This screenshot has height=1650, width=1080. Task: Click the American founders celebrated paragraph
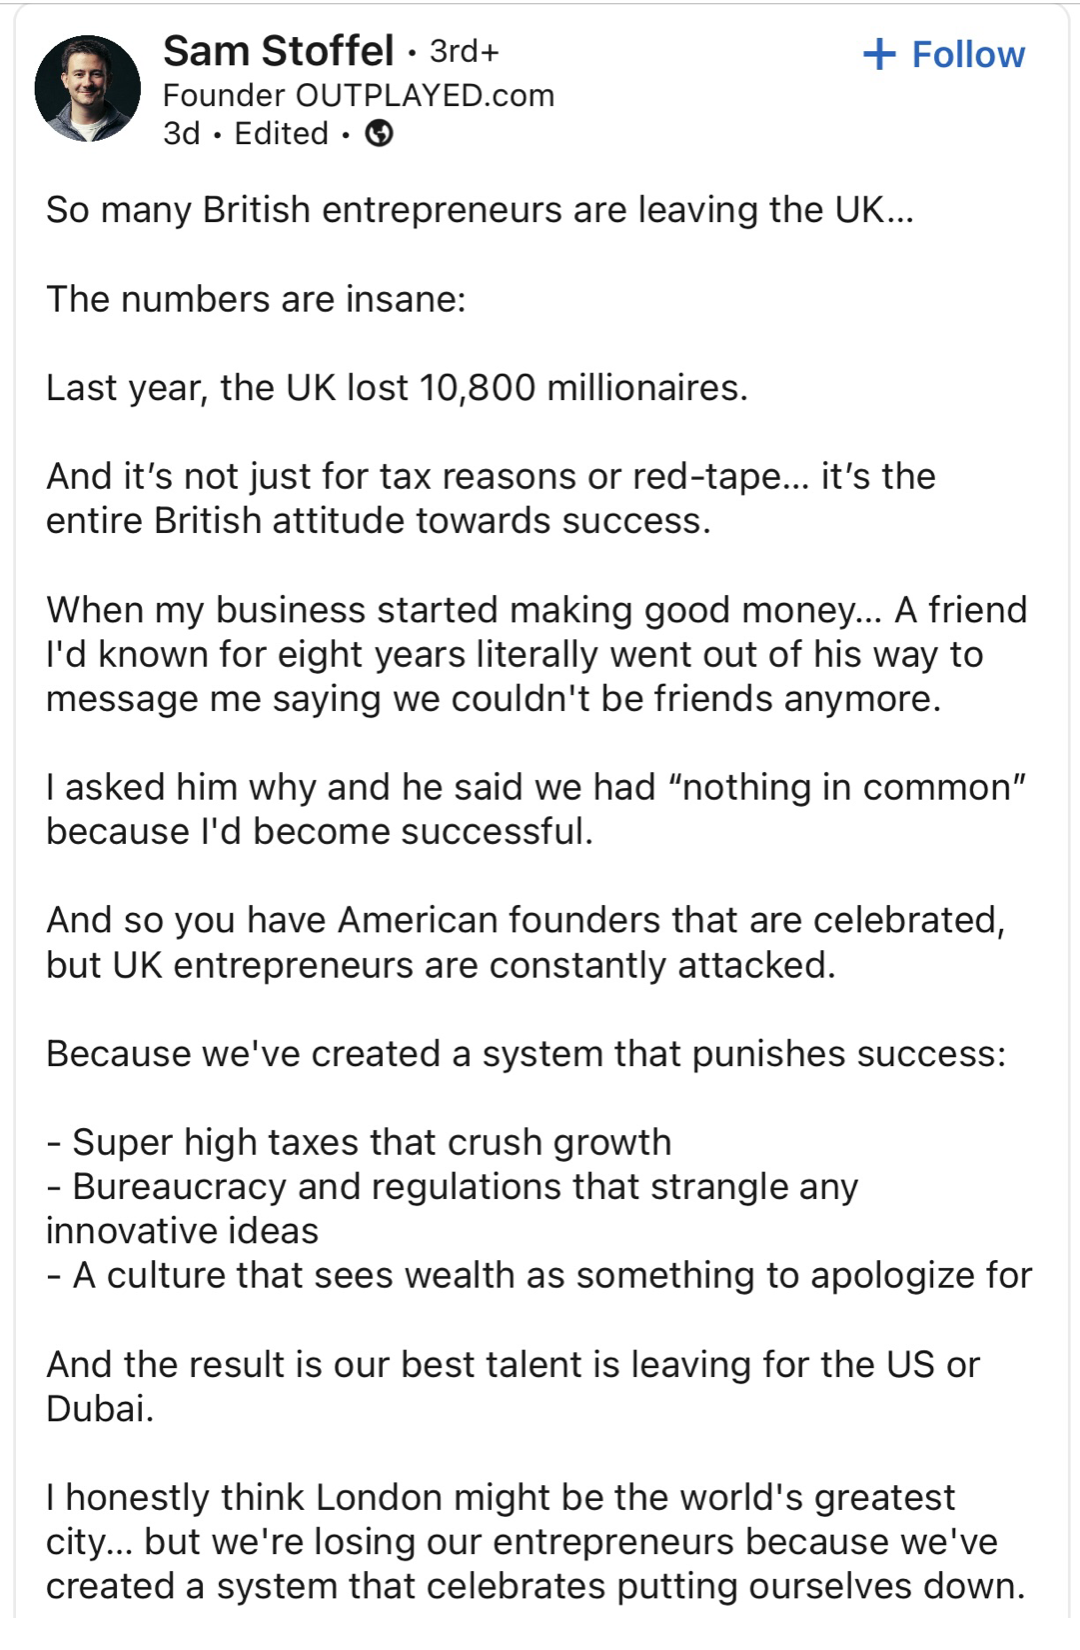click(x=525, y=942)
